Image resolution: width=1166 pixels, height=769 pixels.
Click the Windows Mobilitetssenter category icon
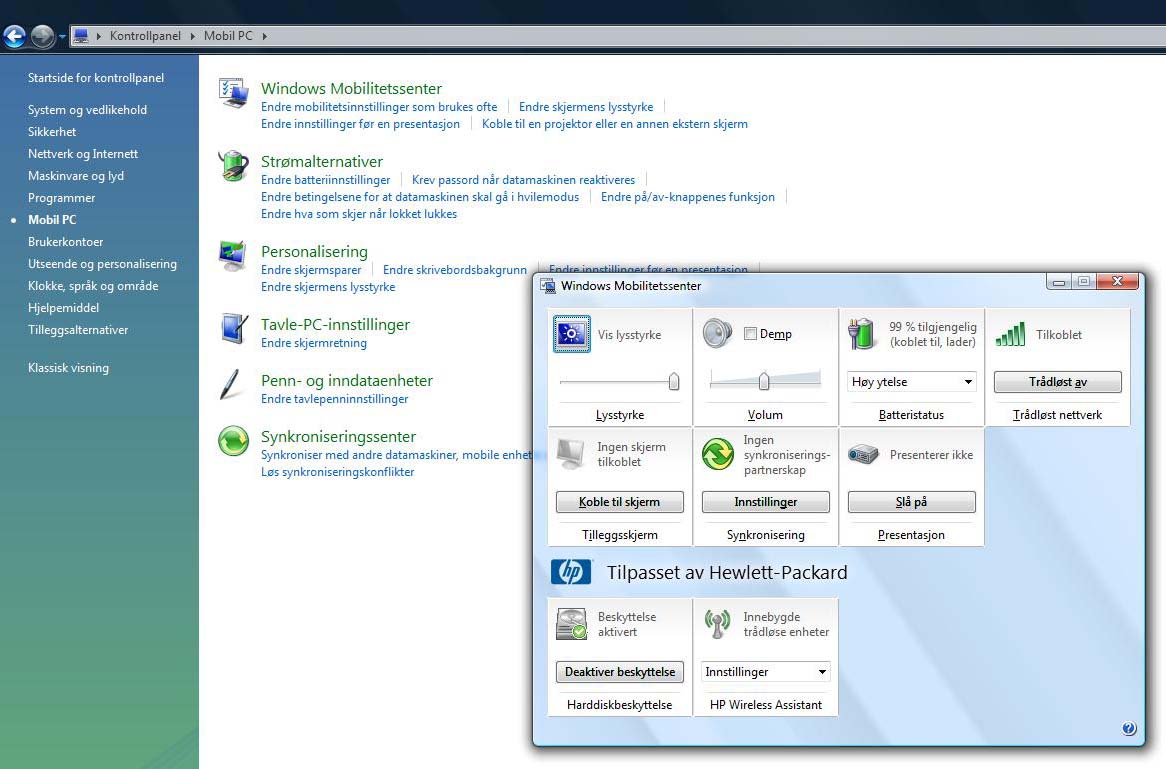coord(233,93)
